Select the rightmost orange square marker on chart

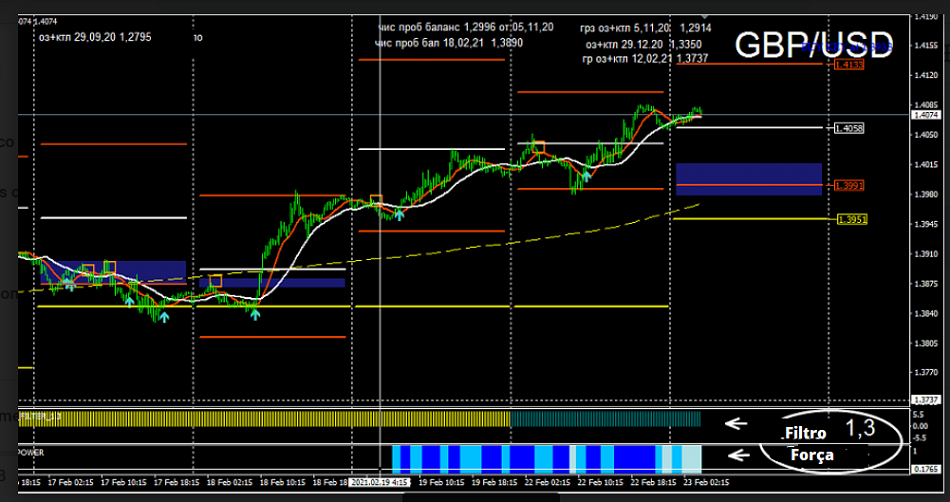[x=539, y=149]
